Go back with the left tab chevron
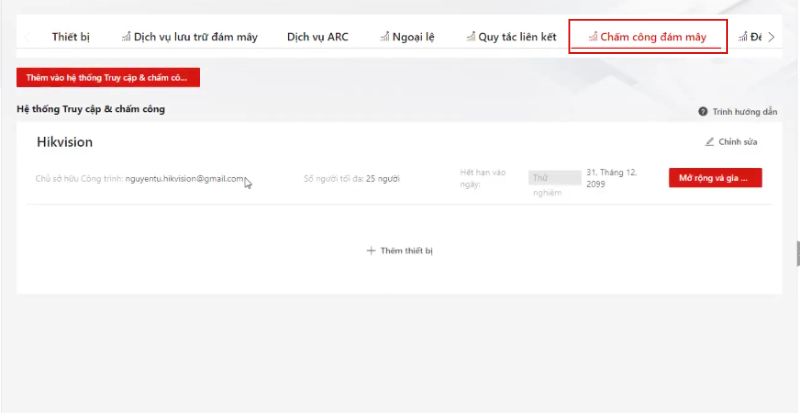Viewport: 800px width, 420px height. [x=27, y=37]
